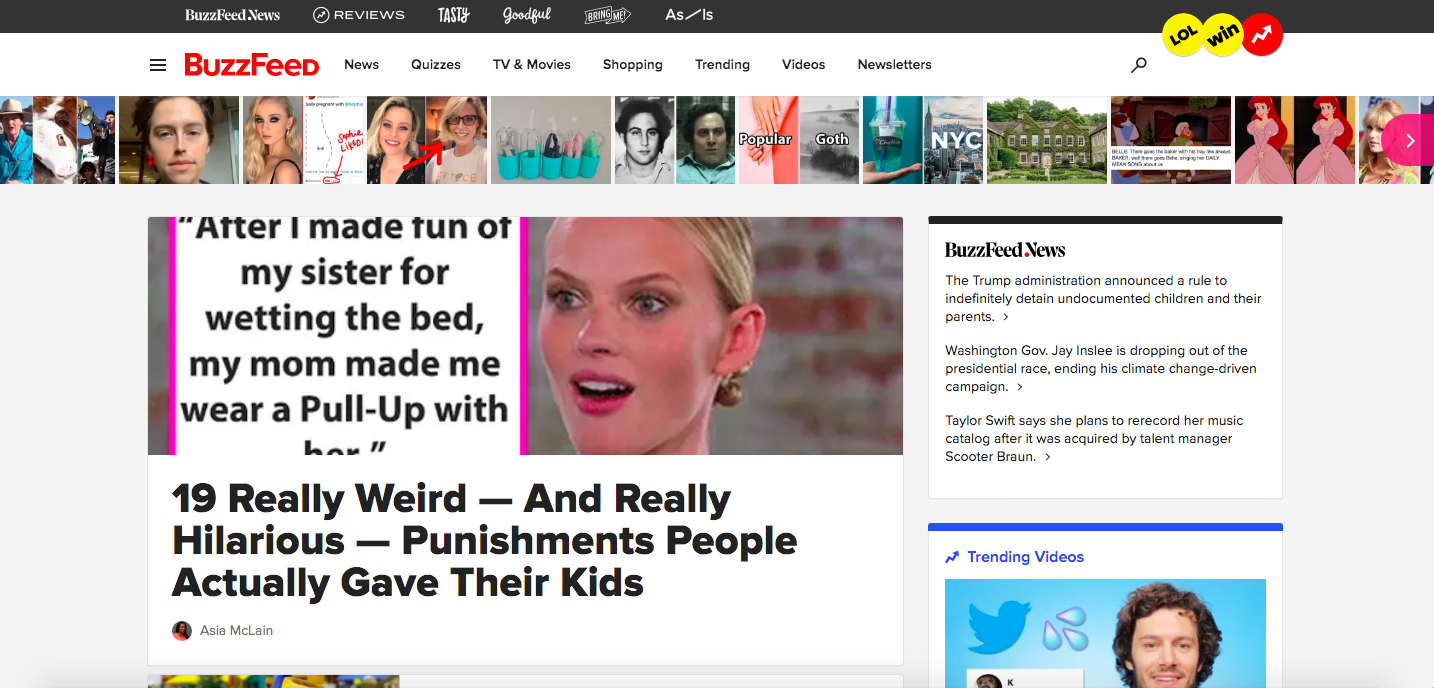This screenshot has height=688, width=1434.
Task: Open the Ariel pink dress thumbnail
Action: click(1295, 140)
